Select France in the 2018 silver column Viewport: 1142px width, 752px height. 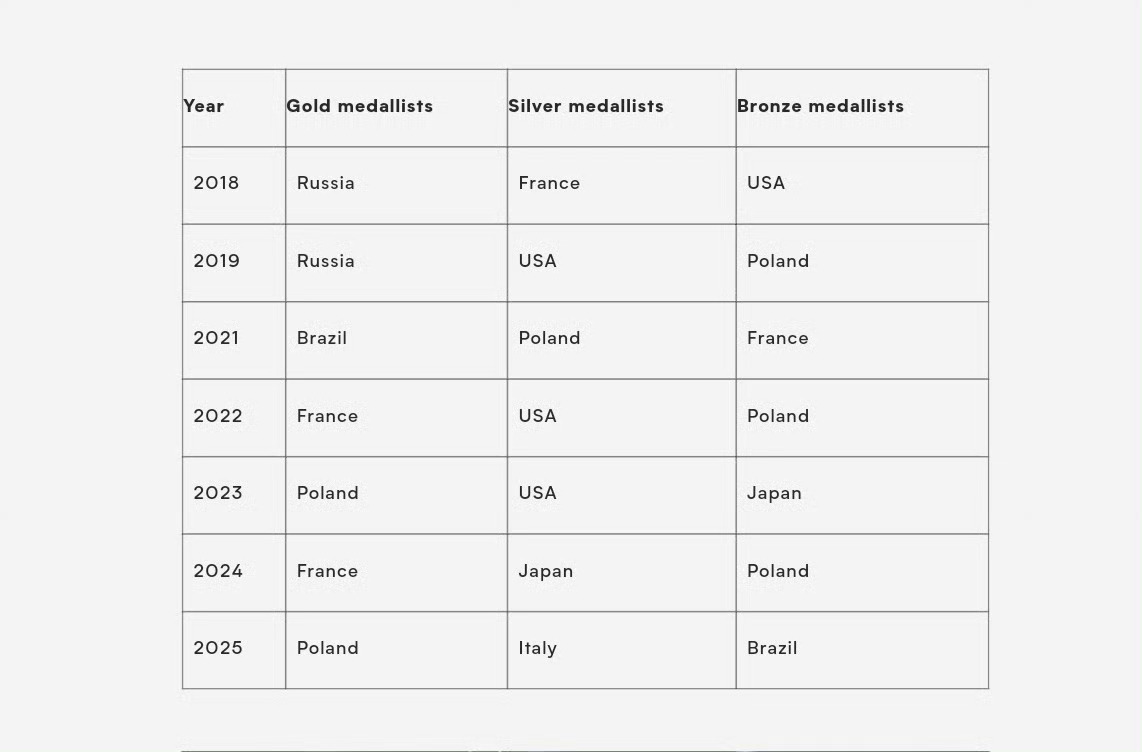549,183
